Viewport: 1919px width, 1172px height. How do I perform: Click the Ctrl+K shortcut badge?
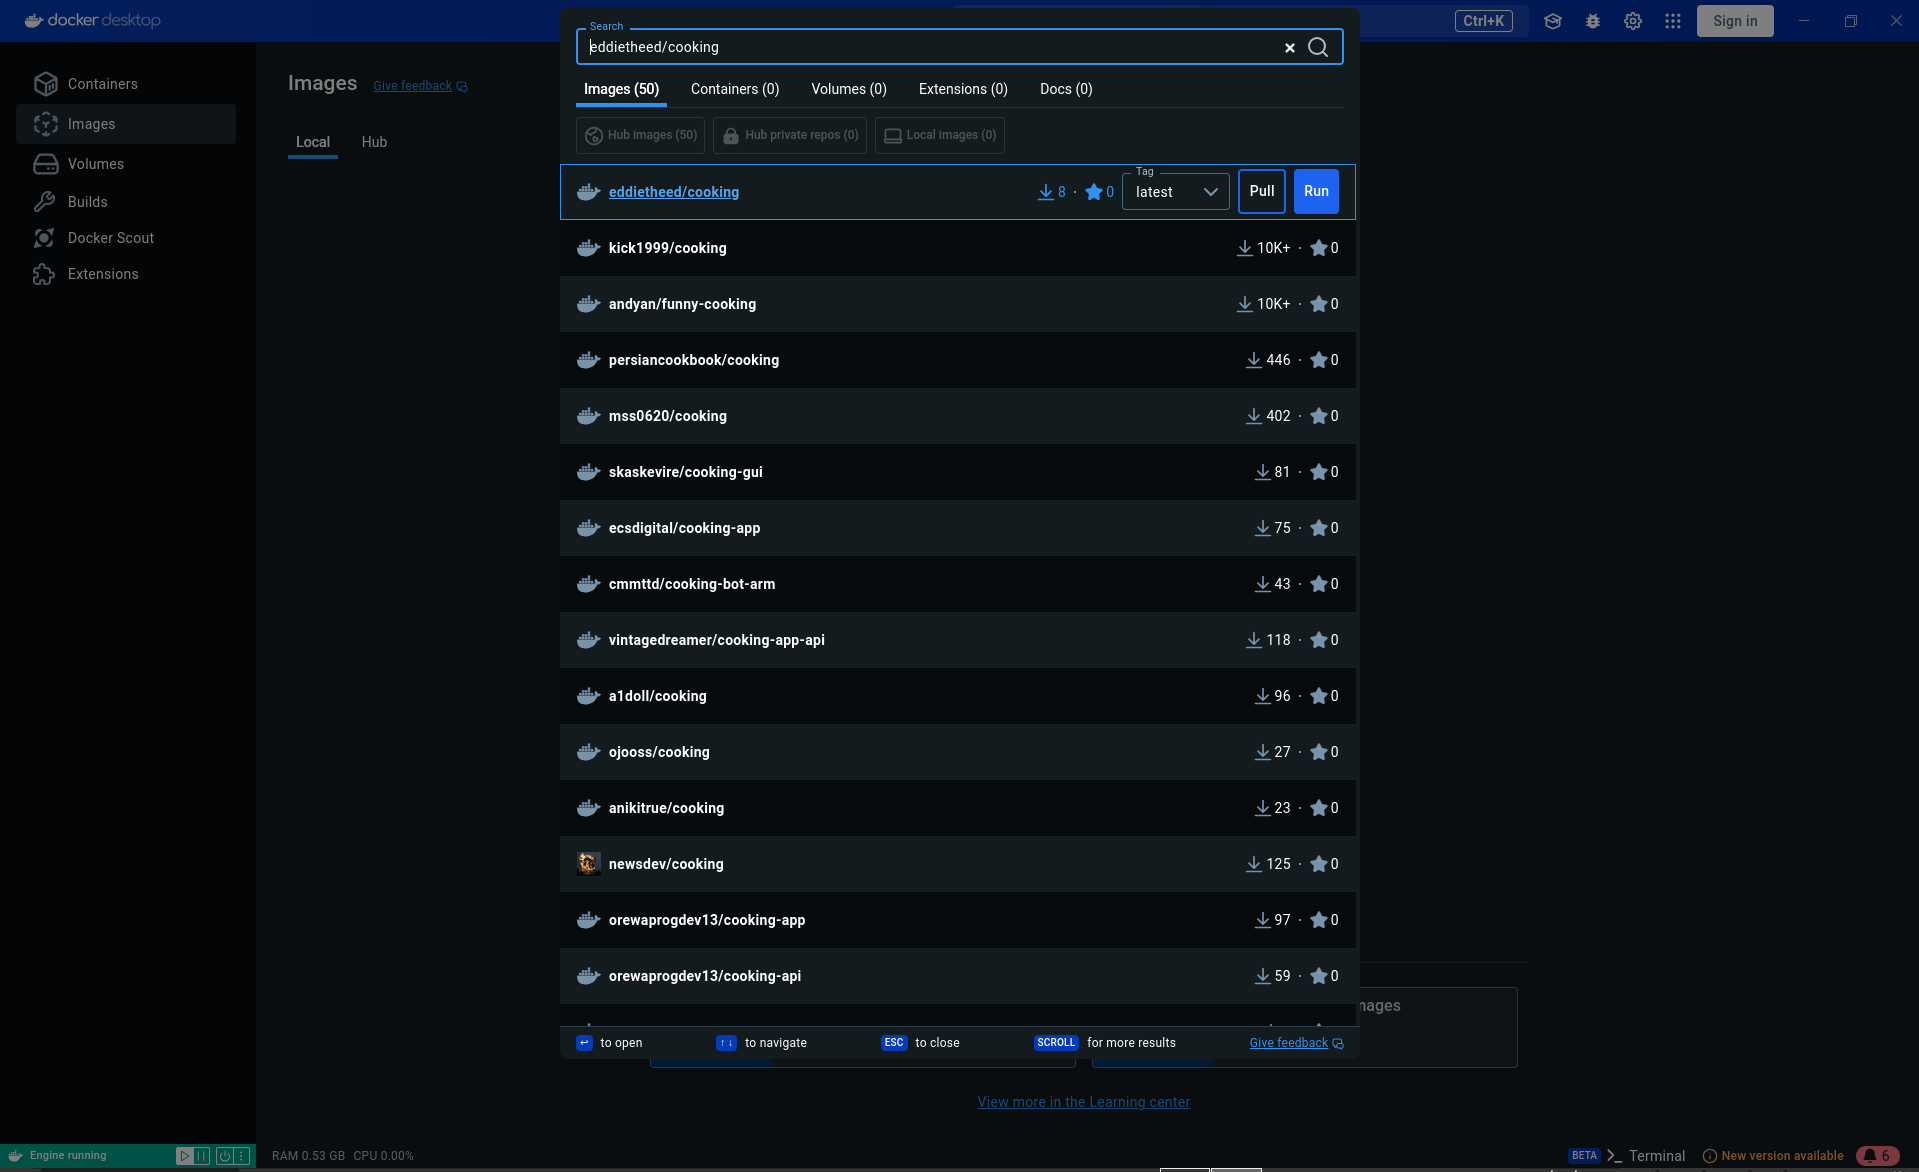1484,21
